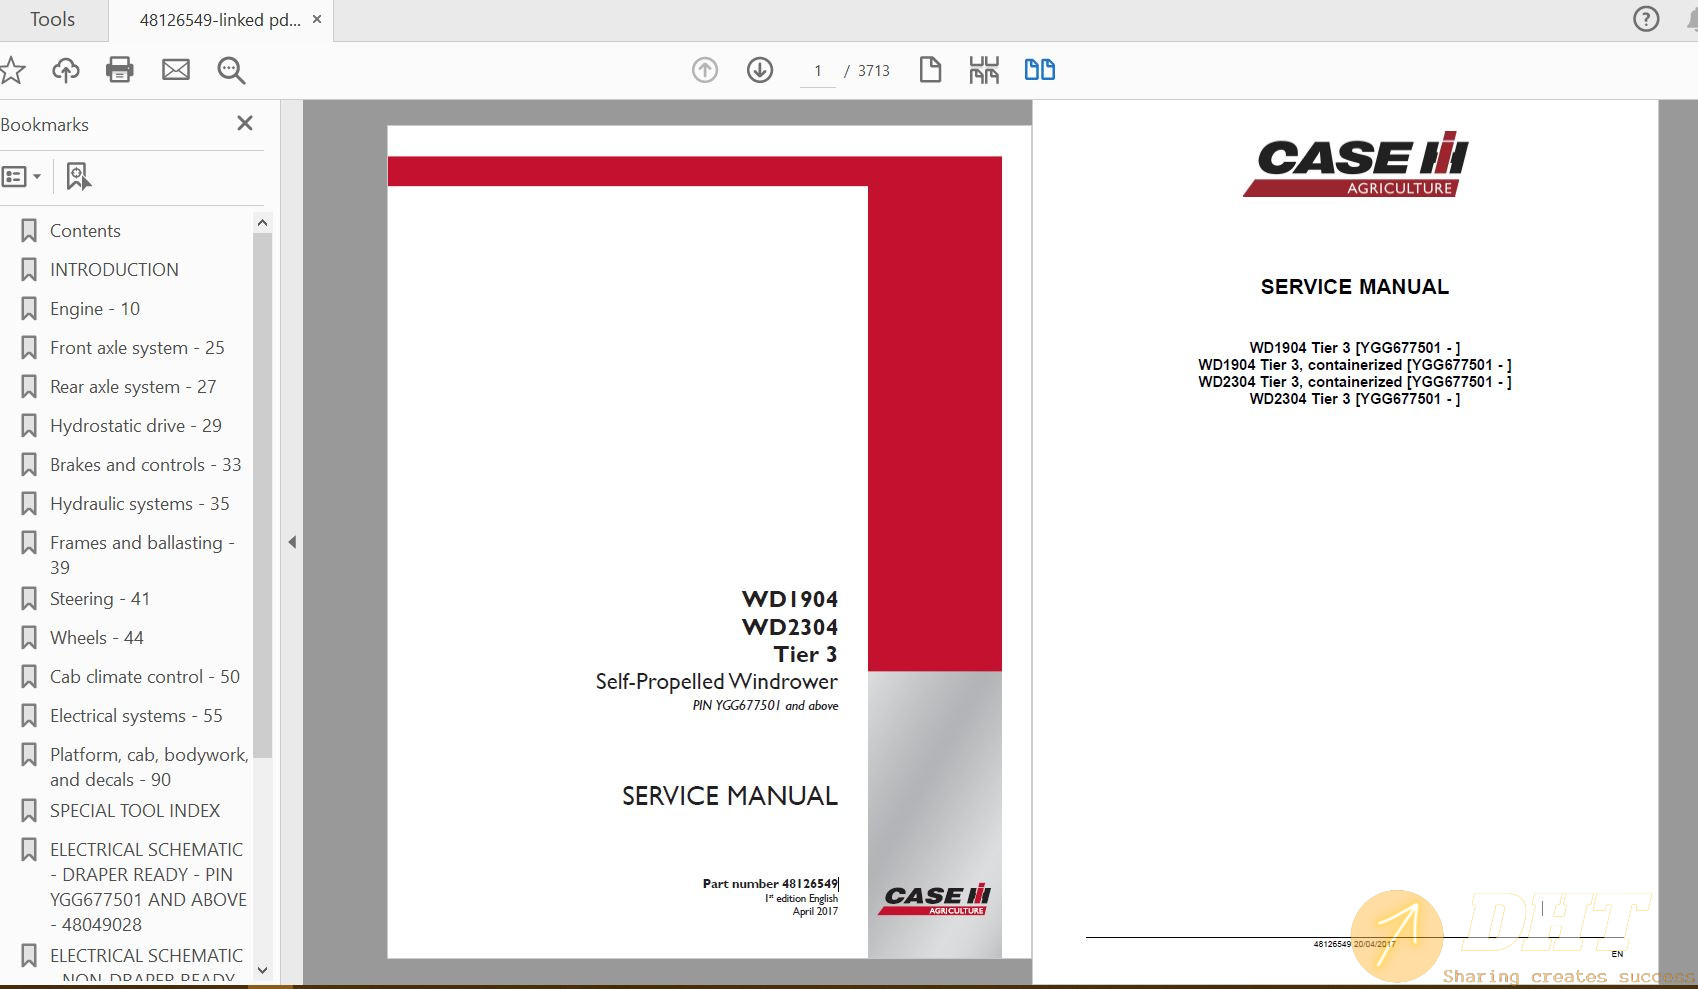Click Part number 48126549 text on cover
The height and width of the screenshot is (989, 1698).
[770, 884]
